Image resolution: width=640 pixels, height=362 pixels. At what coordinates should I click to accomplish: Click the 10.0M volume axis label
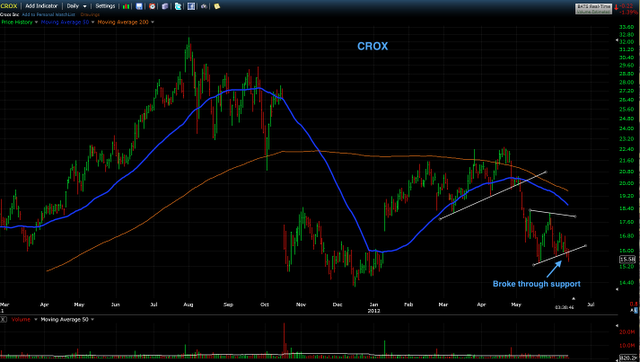pos(626,346)
